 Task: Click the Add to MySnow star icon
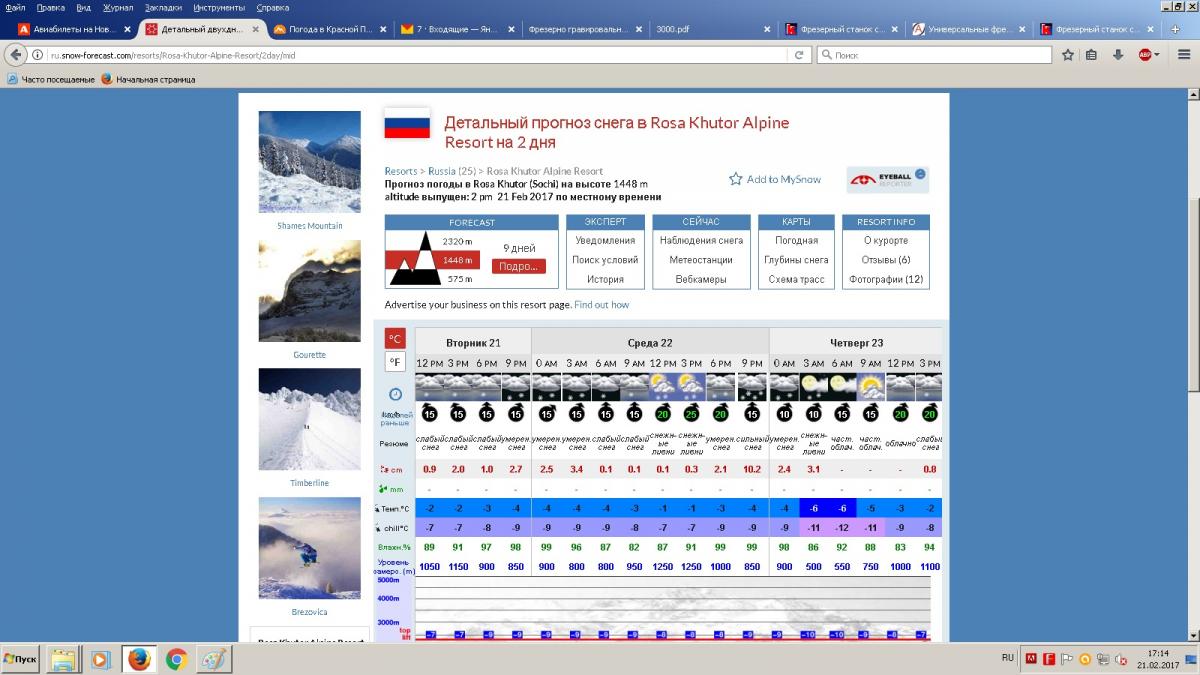(735, 179)
